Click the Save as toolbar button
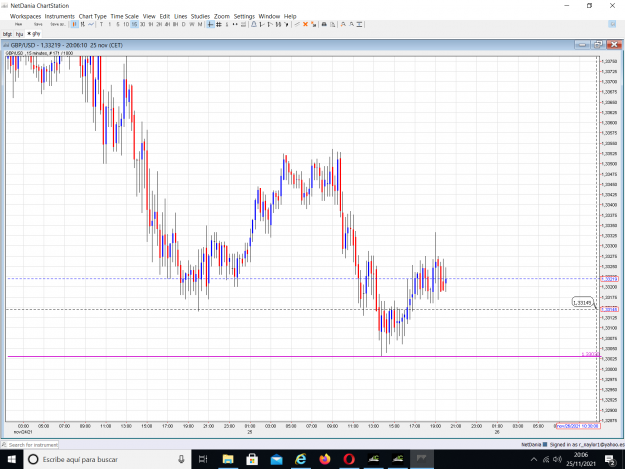The image size is (625, 469). click(x=58, y=24)
